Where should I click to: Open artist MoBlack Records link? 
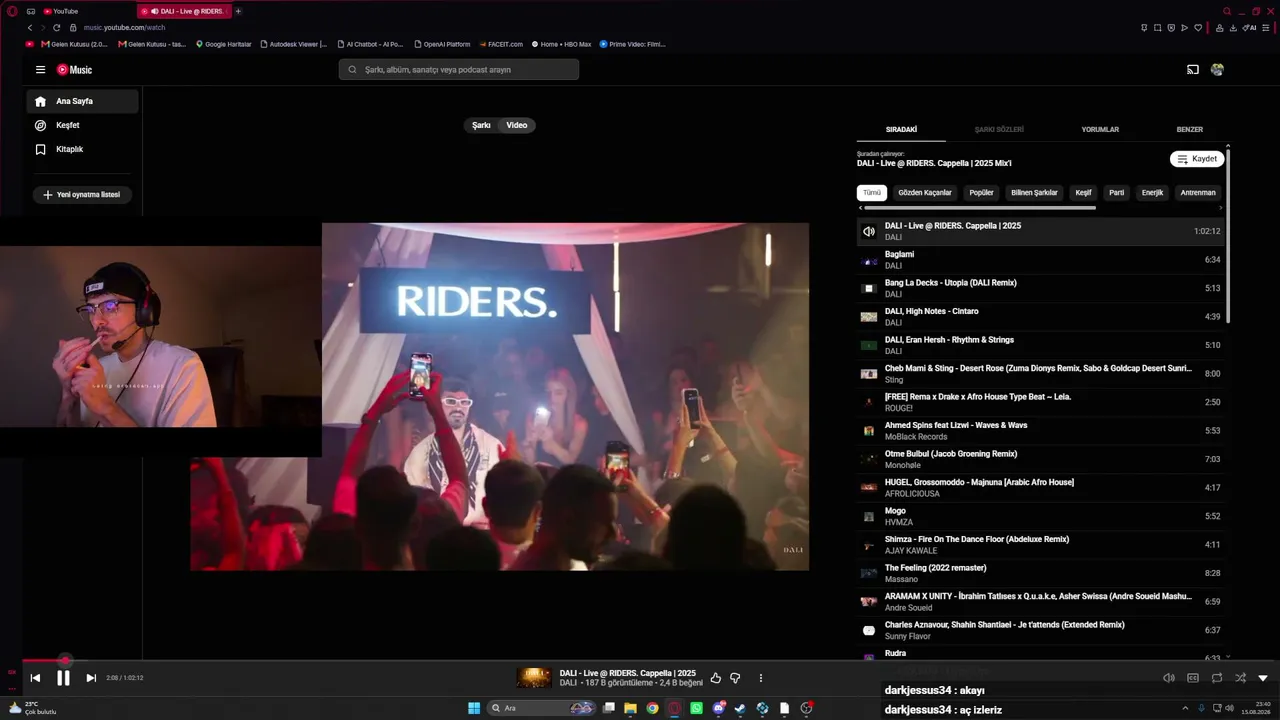point(916,437)
